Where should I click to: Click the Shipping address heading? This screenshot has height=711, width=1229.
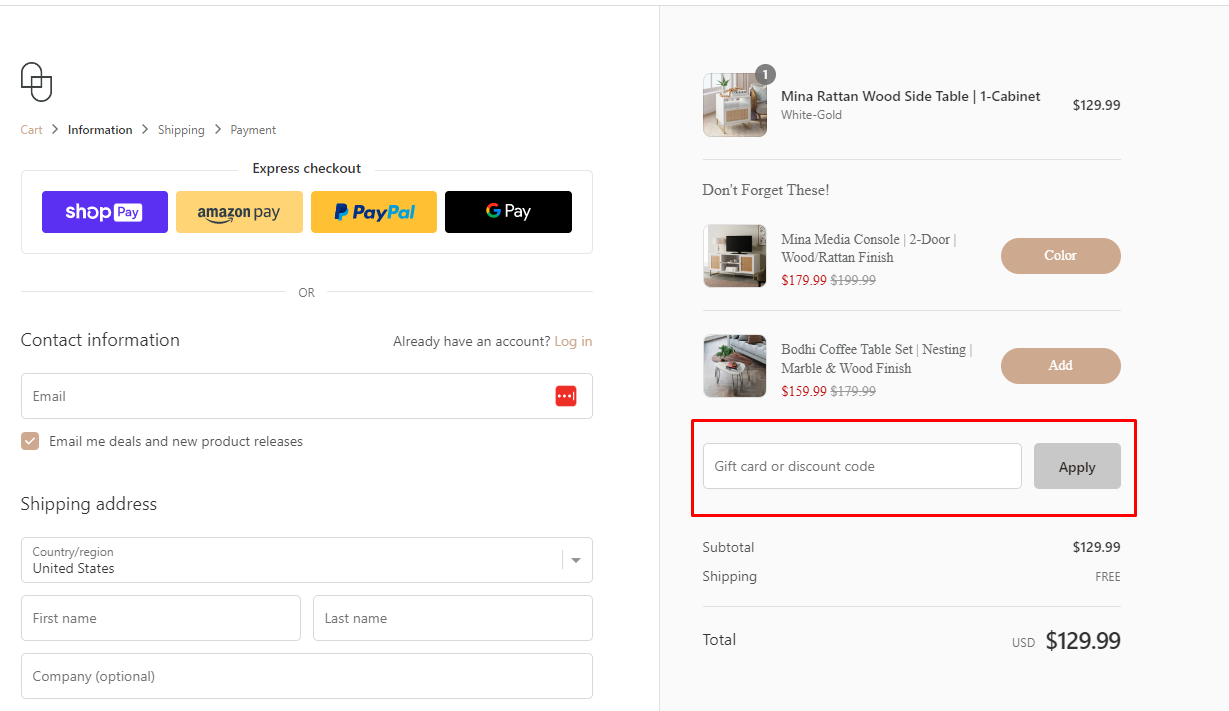[89, 504]
